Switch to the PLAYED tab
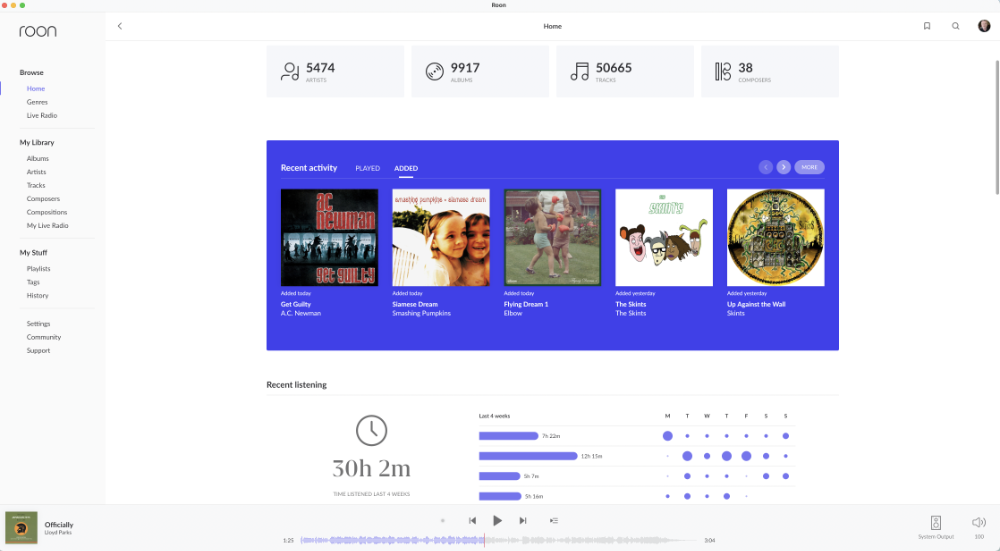The width and height of the screenshot is (1000, 551). click(x=367, y=168)
